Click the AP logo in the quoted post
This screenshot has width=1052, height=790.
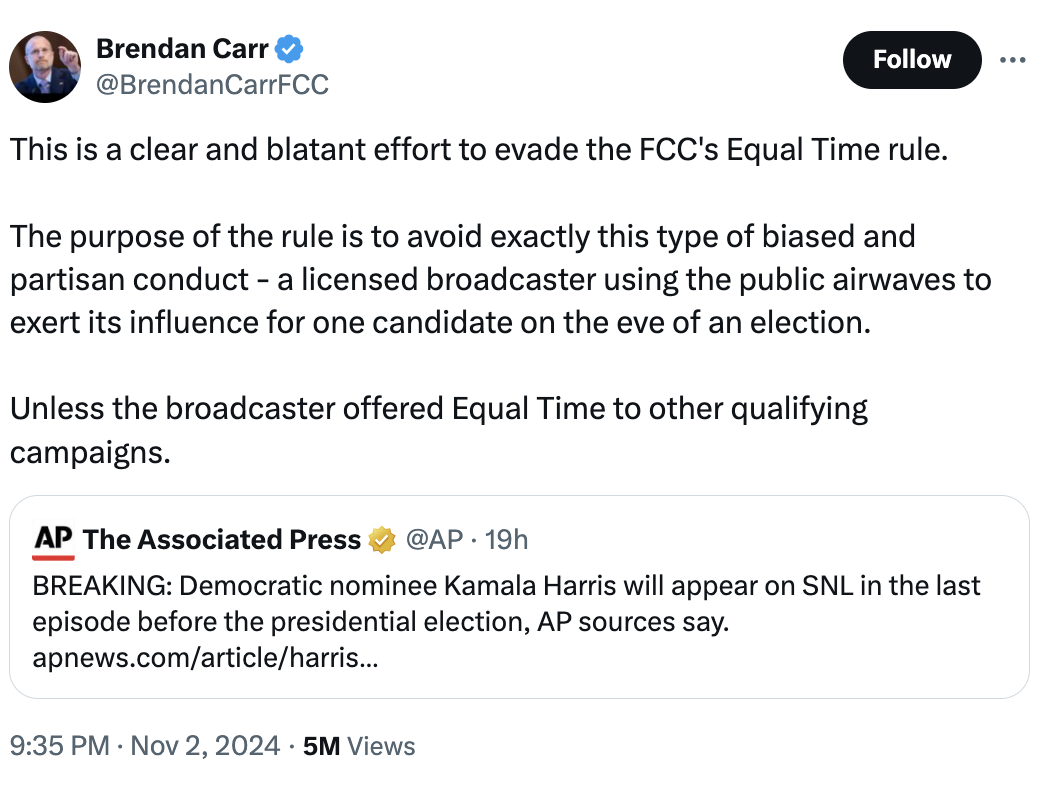pos(54,540)
